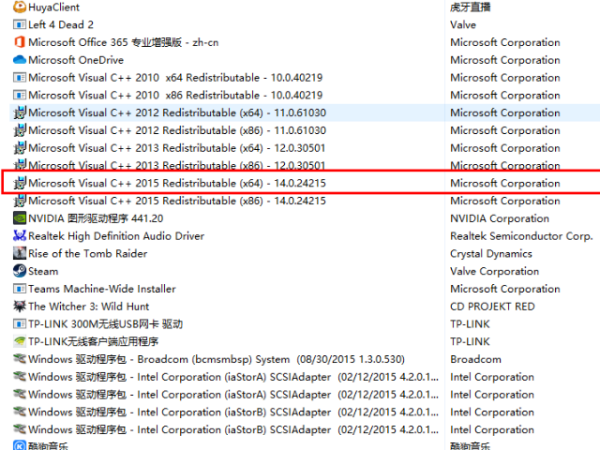Click Realtek Semiconductor Corp. publisher cell
This screenshot has height=450, width=600.
[x=522, y=236]
